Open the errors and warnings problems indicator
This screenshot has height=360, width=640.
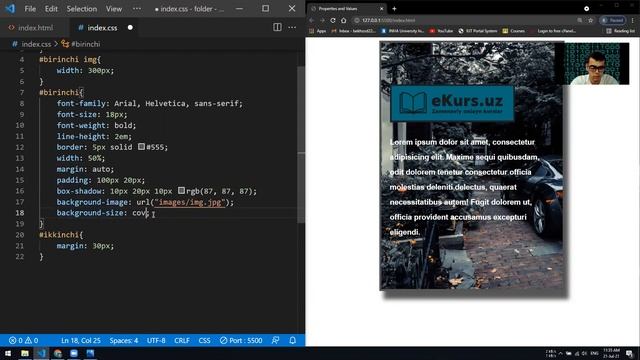click(x=24, y=340)
